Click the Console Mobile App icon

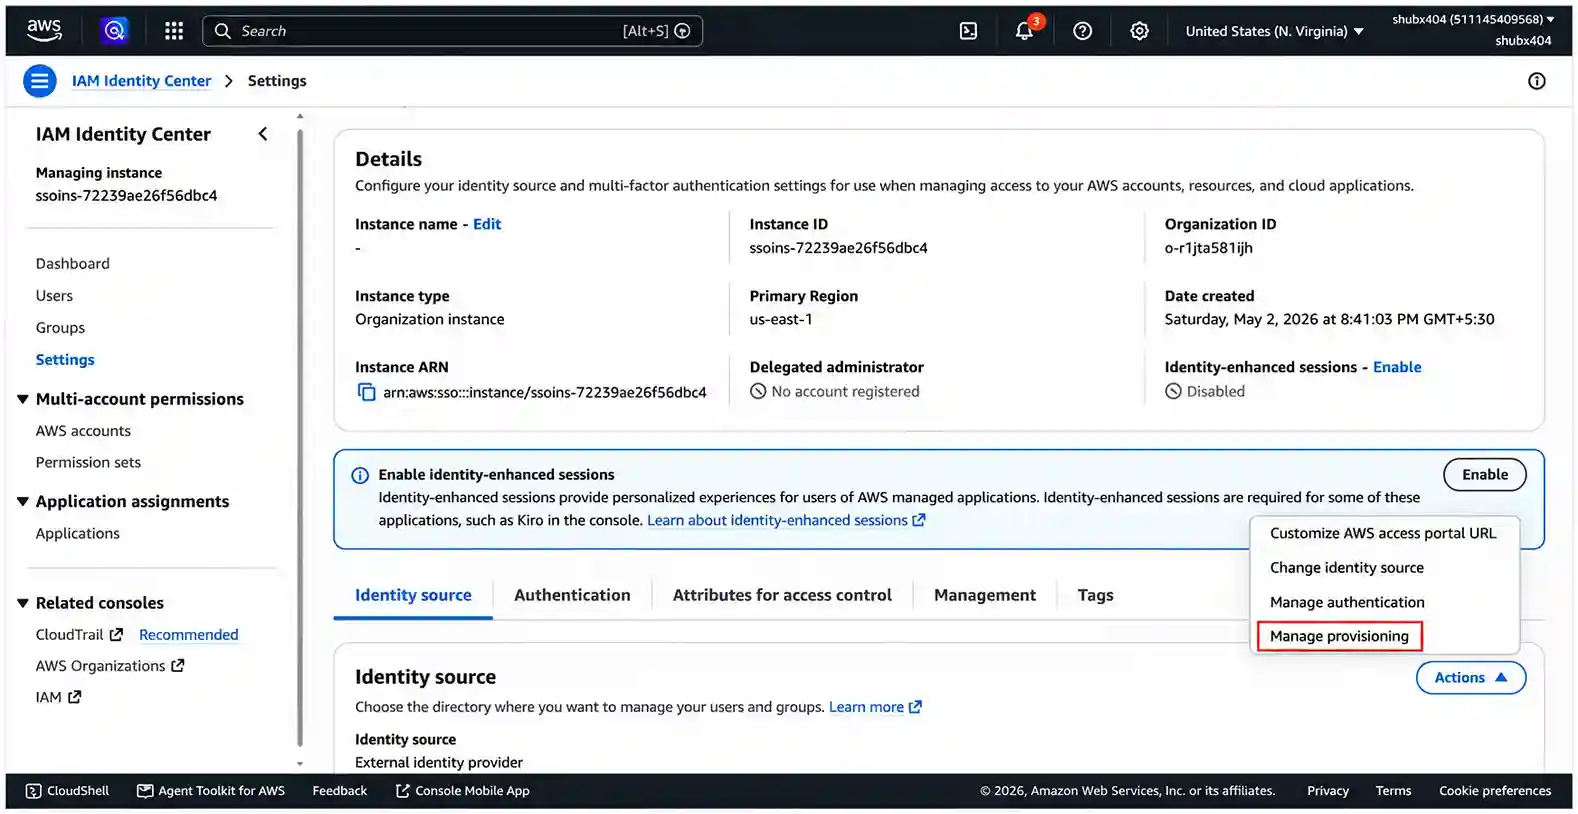click(403, 791)
